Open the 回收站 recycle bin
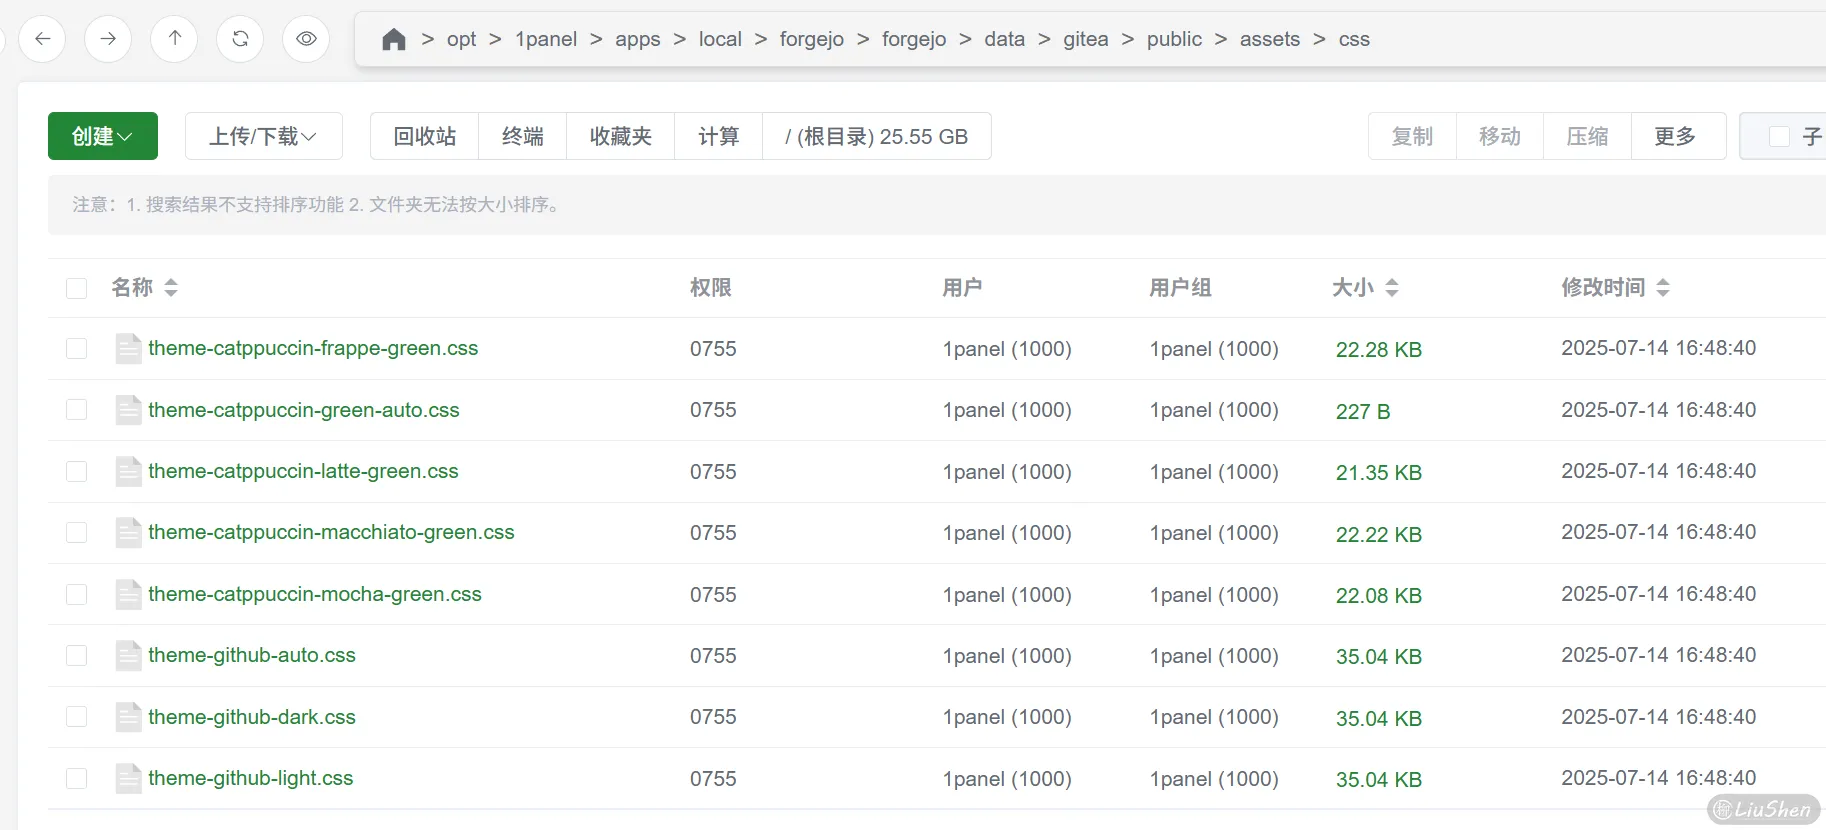This screenshot has width=1826, height=830. coord(424,136)
